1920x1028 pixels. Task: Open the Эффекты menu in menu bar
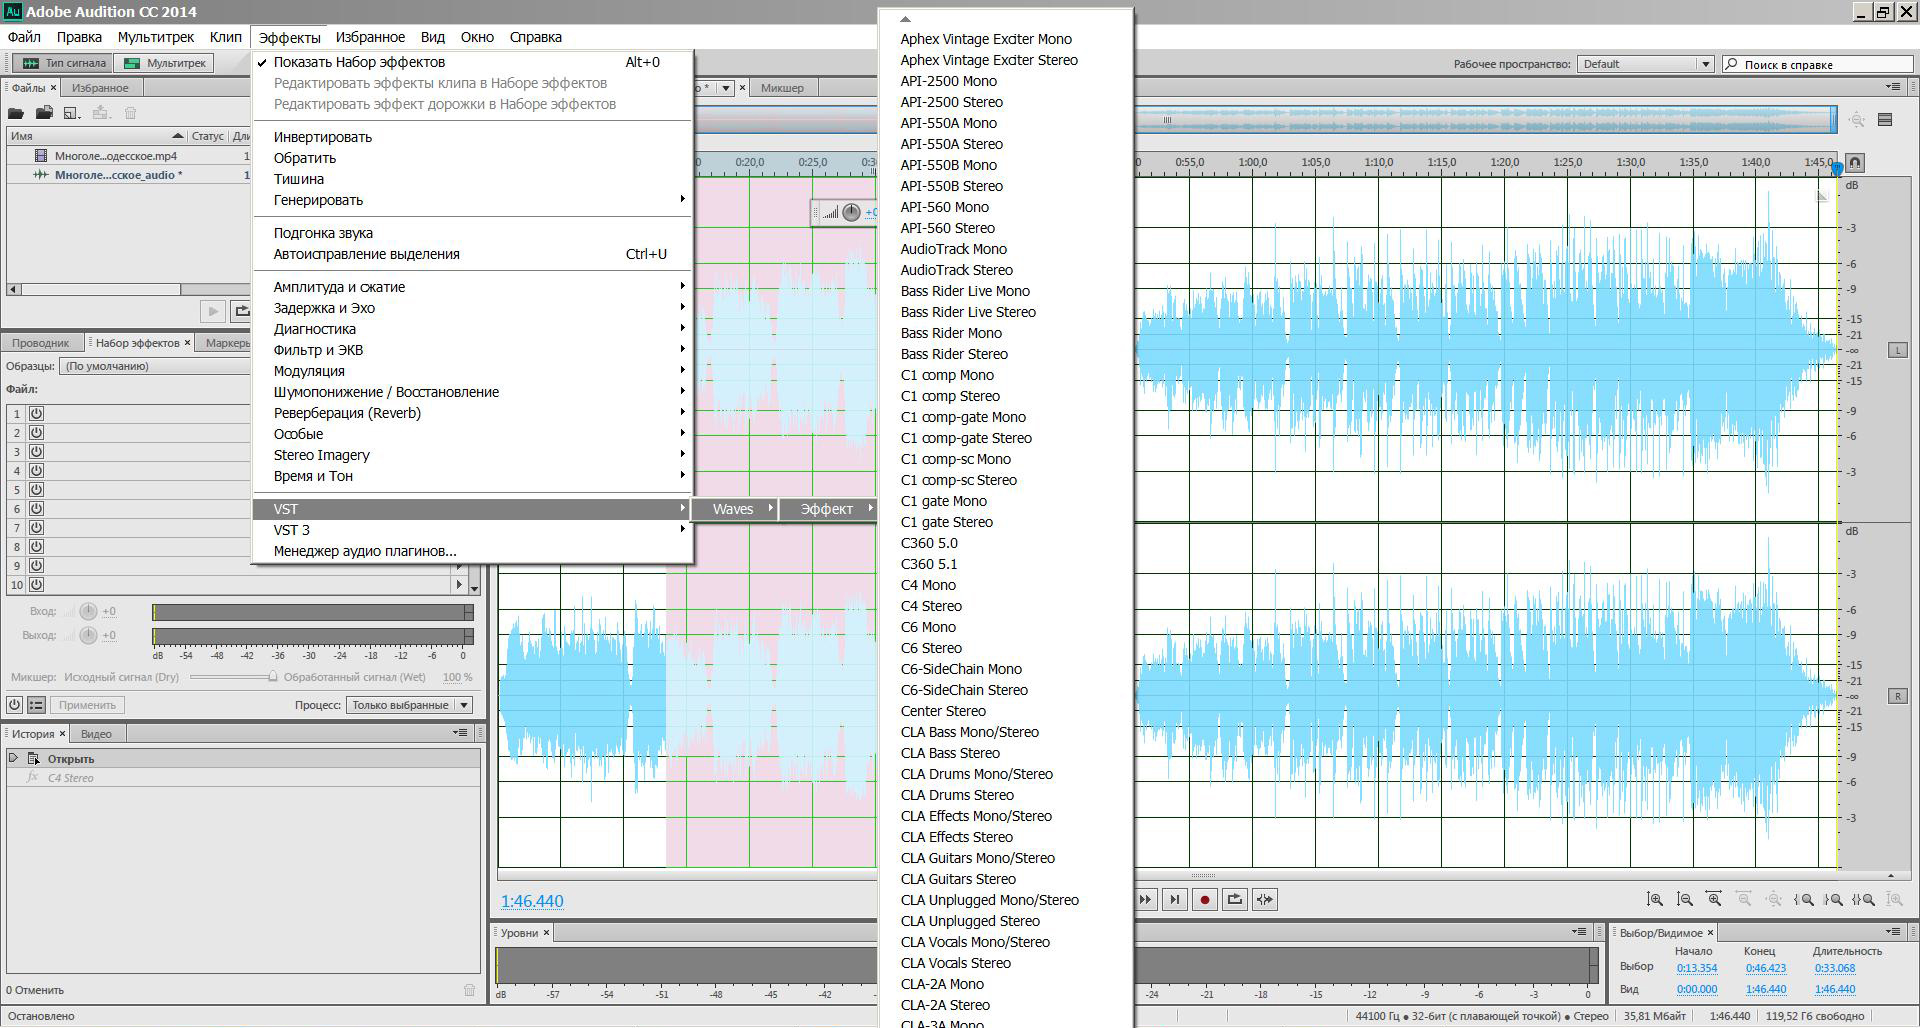290,37
